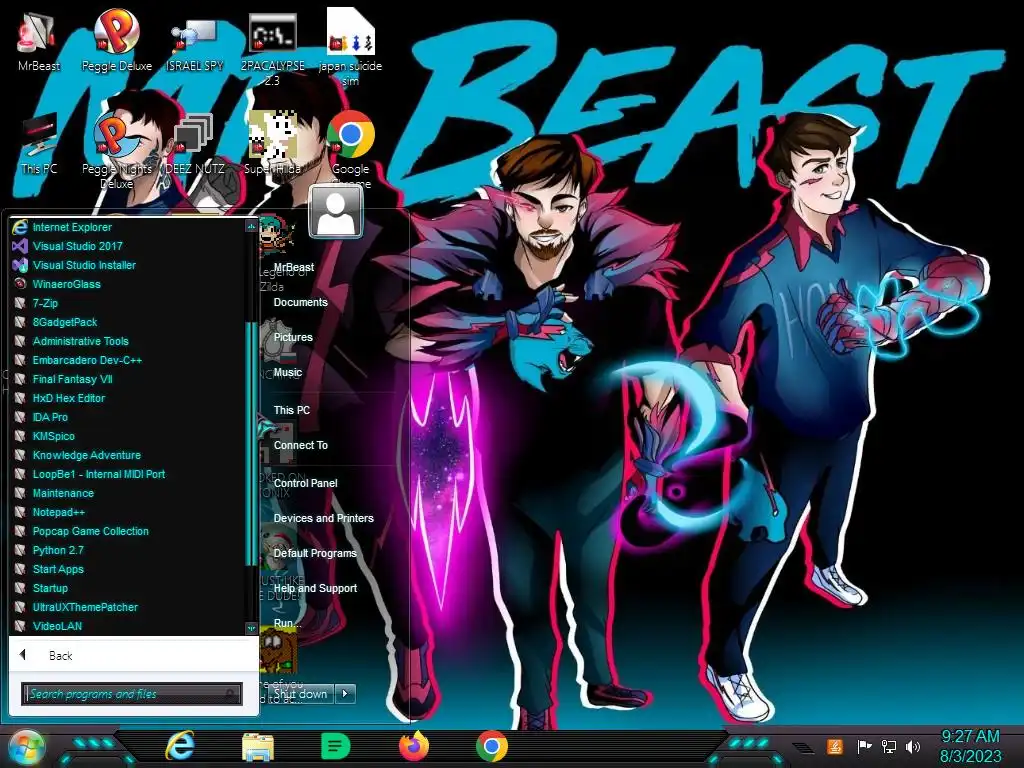
Task: Launch Peggle Nights Deluxe desktop shortcut
Action: click(x=116, y=150)
